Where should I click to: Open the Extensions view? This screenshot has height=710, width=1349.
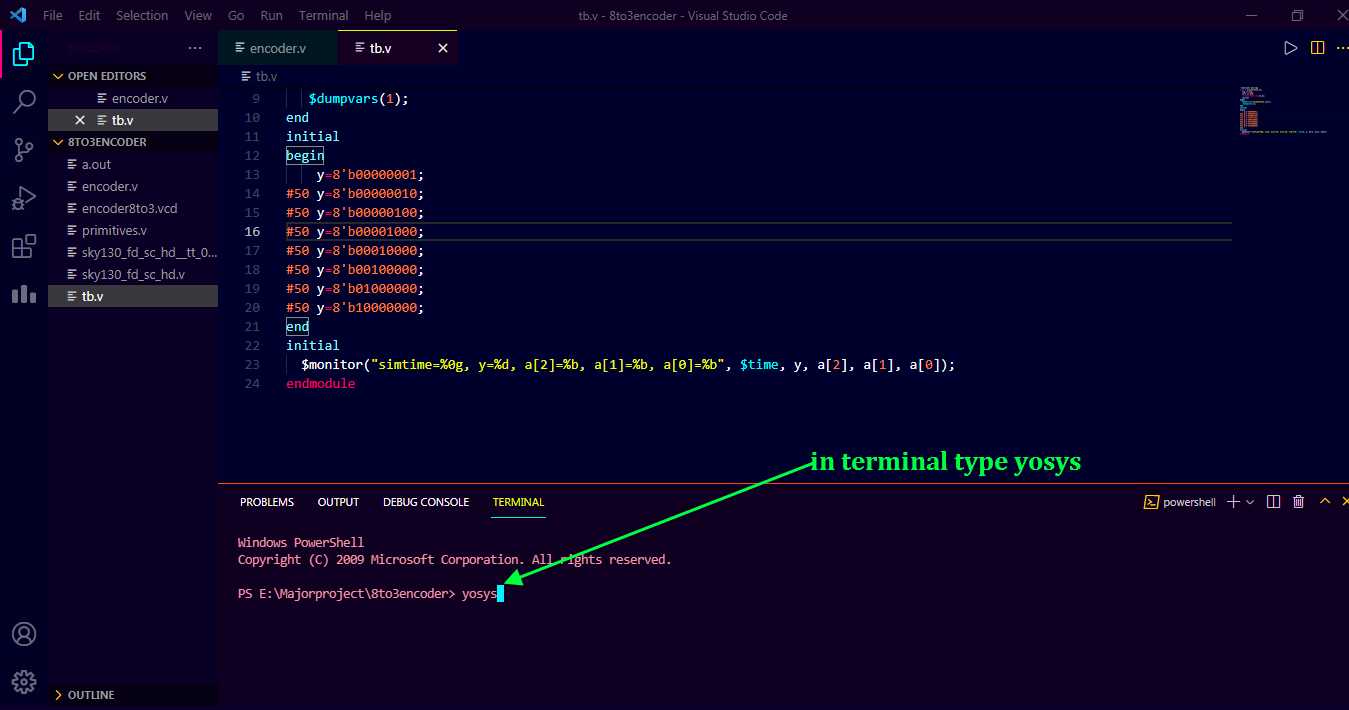[24, 246]
